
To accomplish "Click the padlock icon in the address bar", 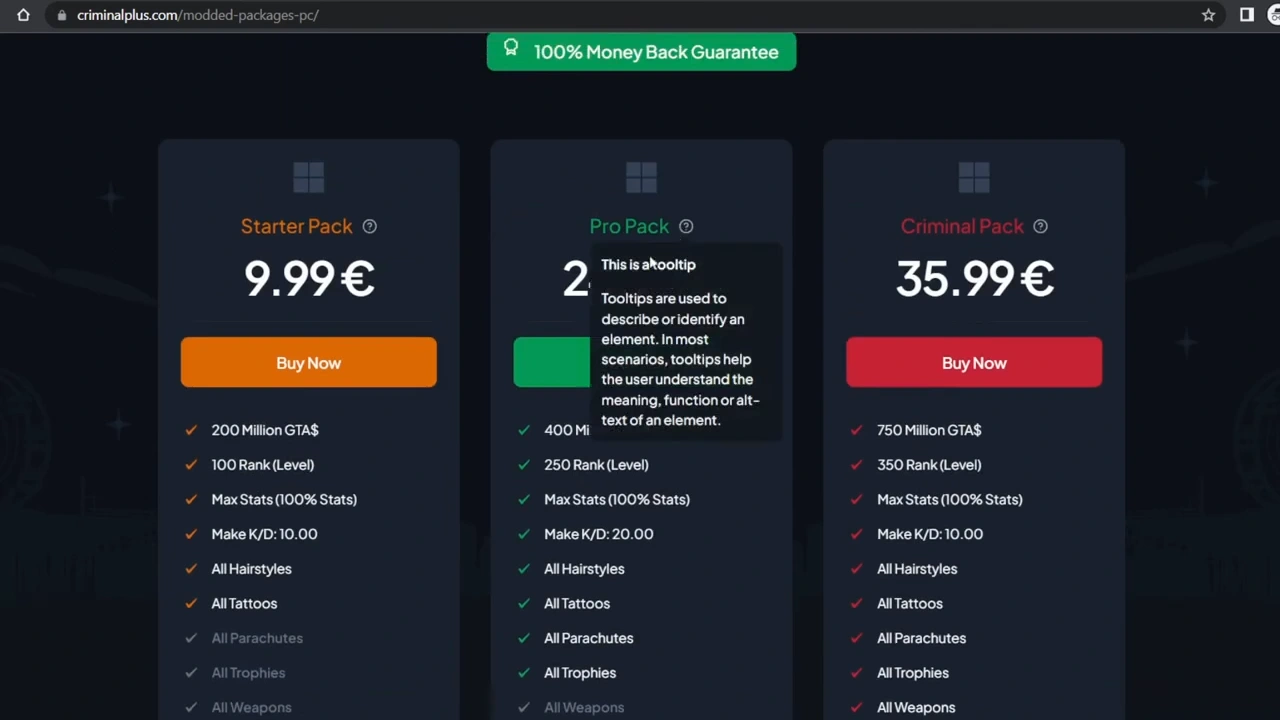I will coord(62,15).
